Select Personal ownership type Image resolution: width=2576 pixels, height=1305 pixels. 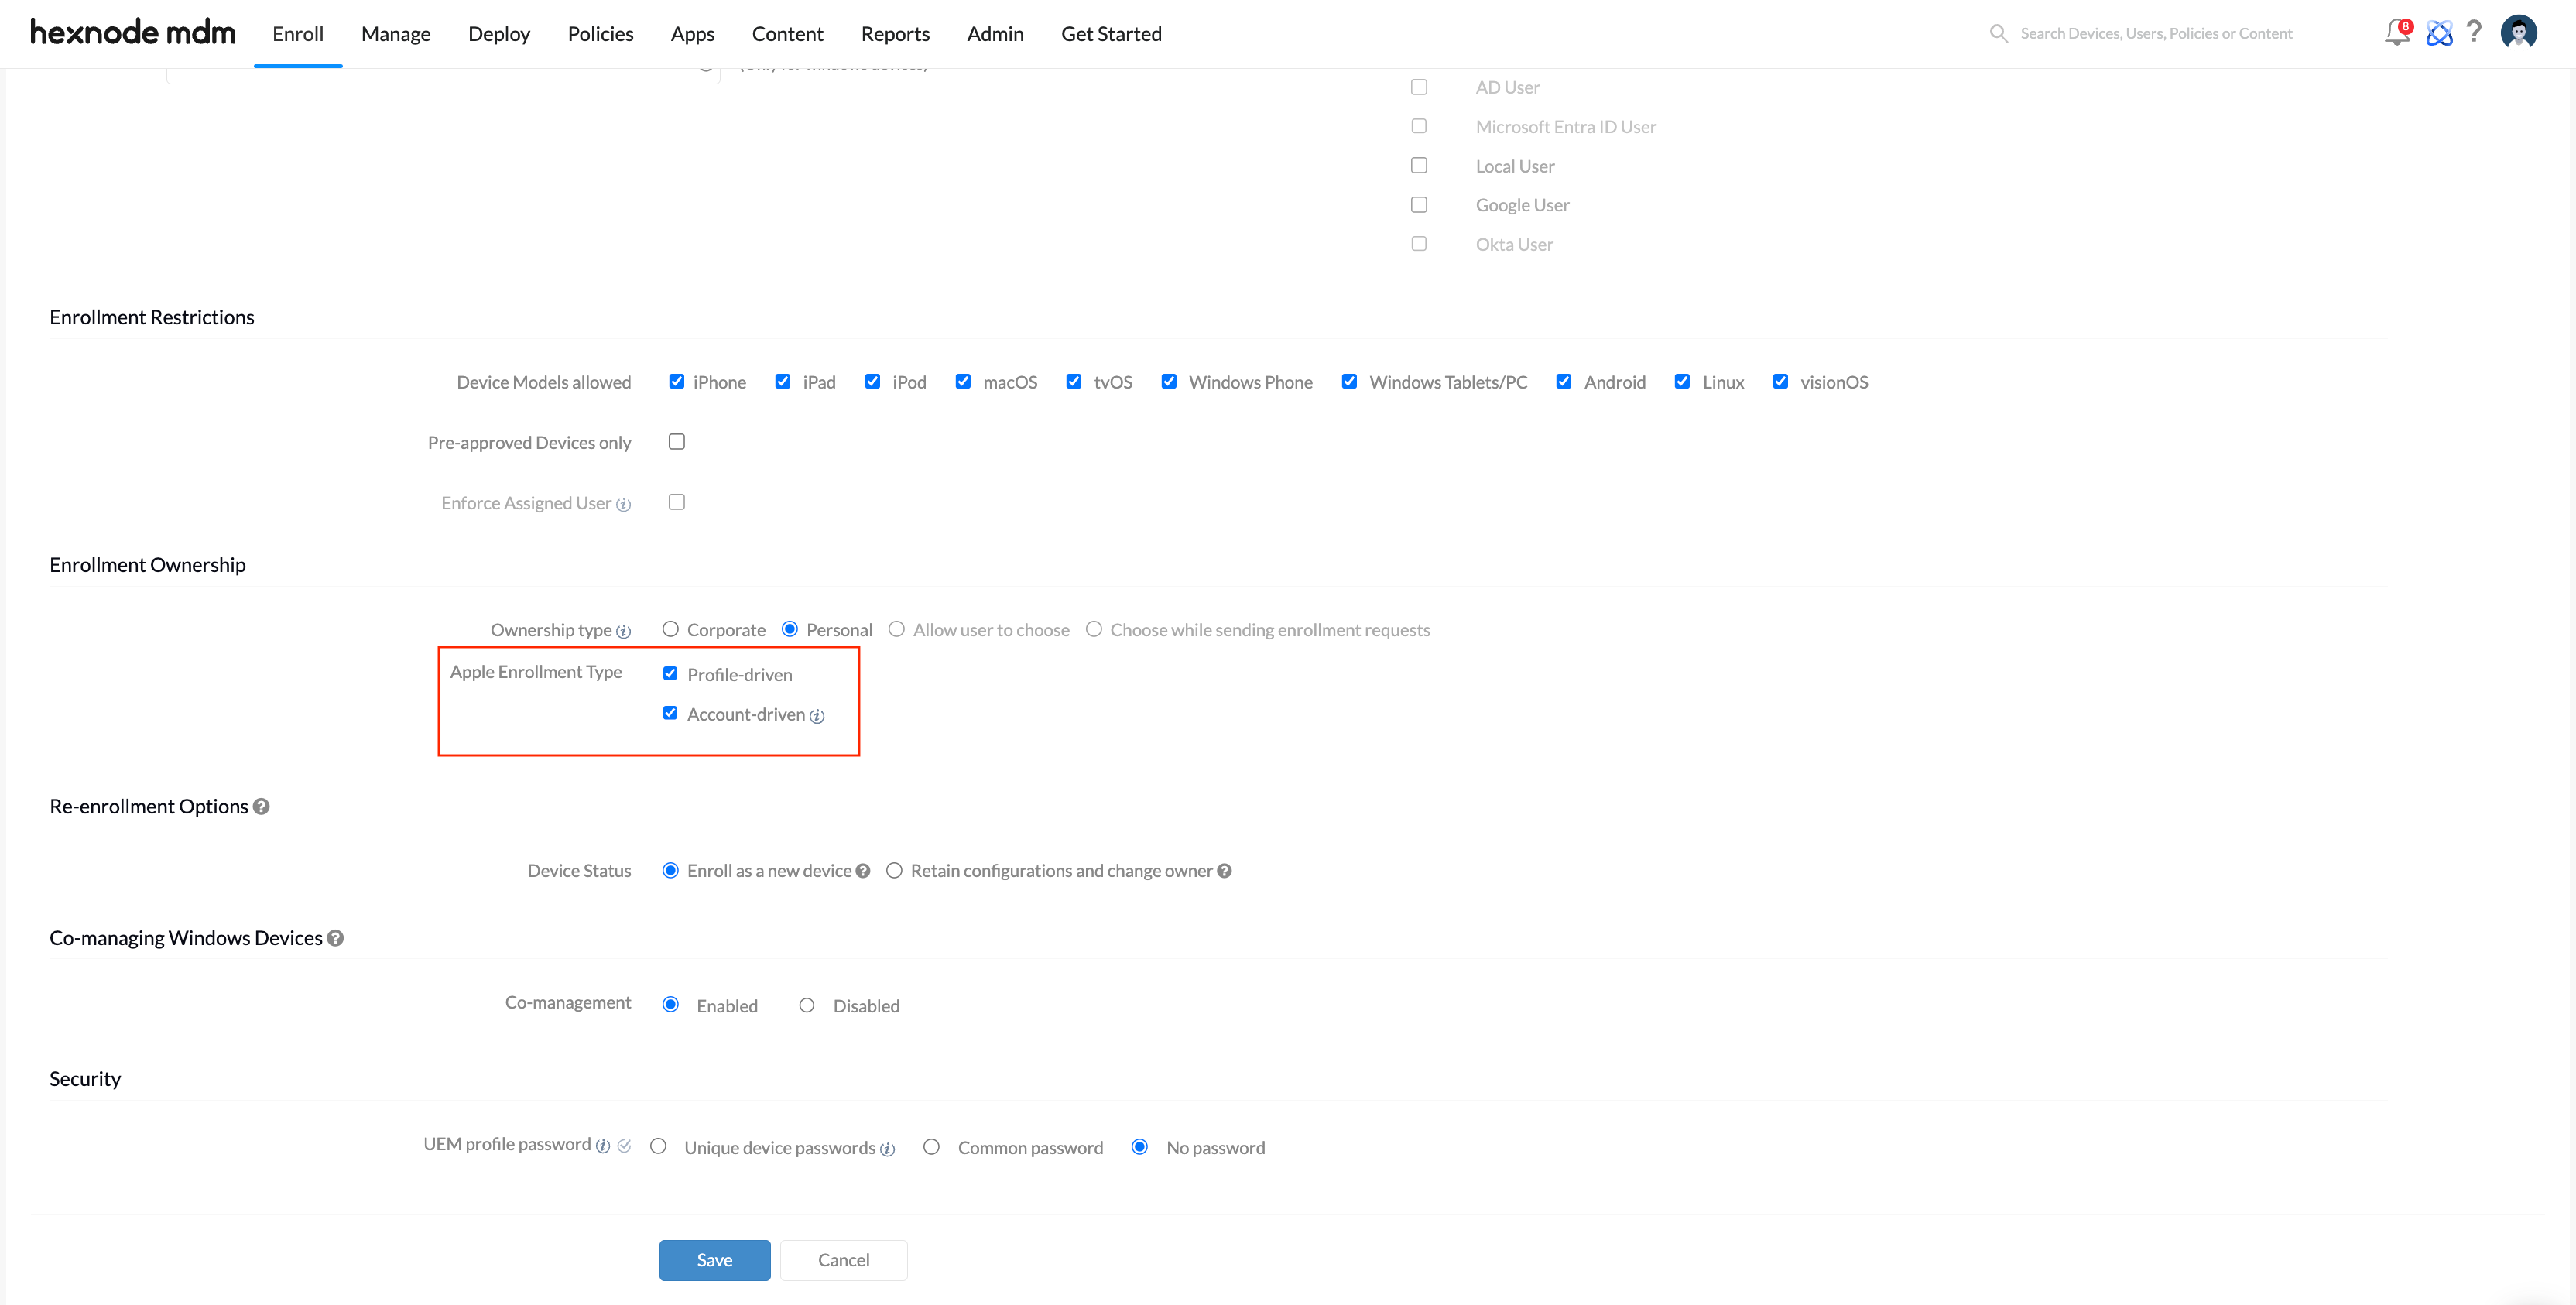790,629
